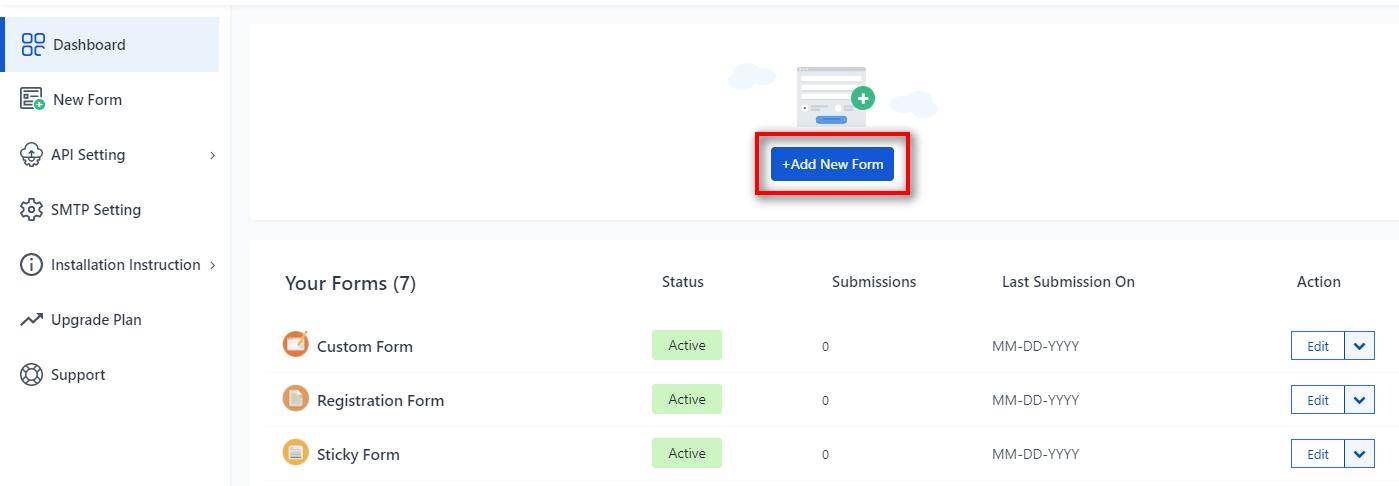Click the Support lifebuoy icon
1399x486 pixels.
coord(32,375)
